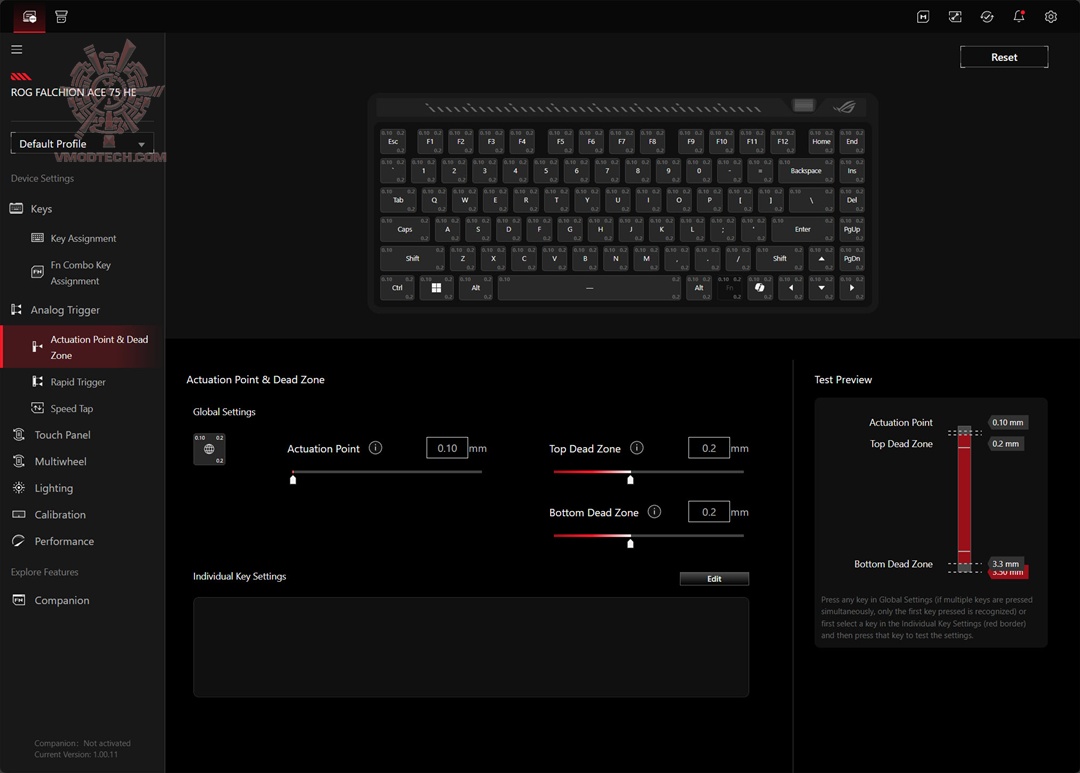Select the PgDn key on keyboard diagram

pyautogui.click(x=852, y=258)
